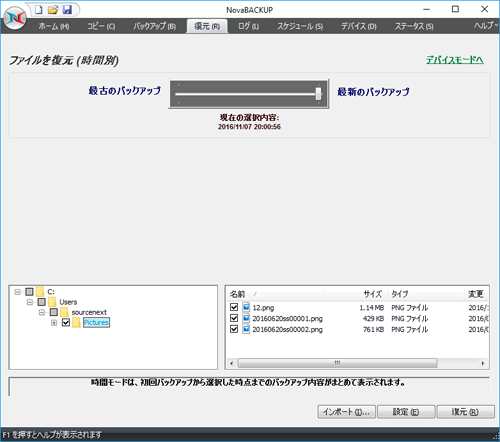Expand the Pictures tree node
This screenshot has height=442, width=500.
point(54,323)
